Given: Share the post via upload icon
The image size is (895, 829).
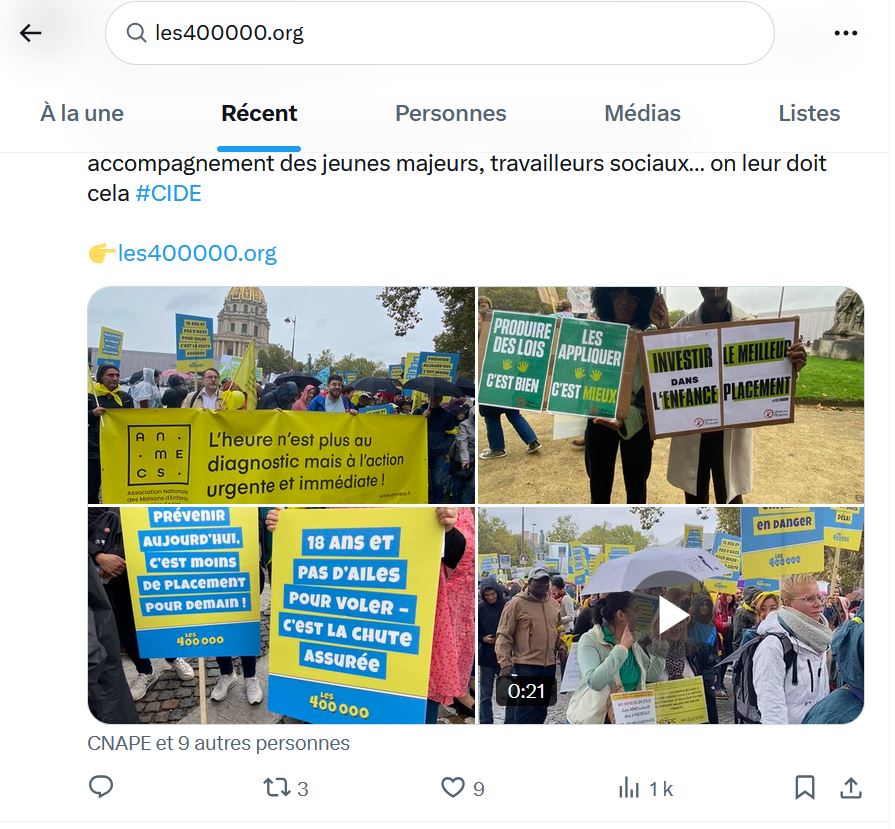Looking at the screenshot, I should (850, 788).
